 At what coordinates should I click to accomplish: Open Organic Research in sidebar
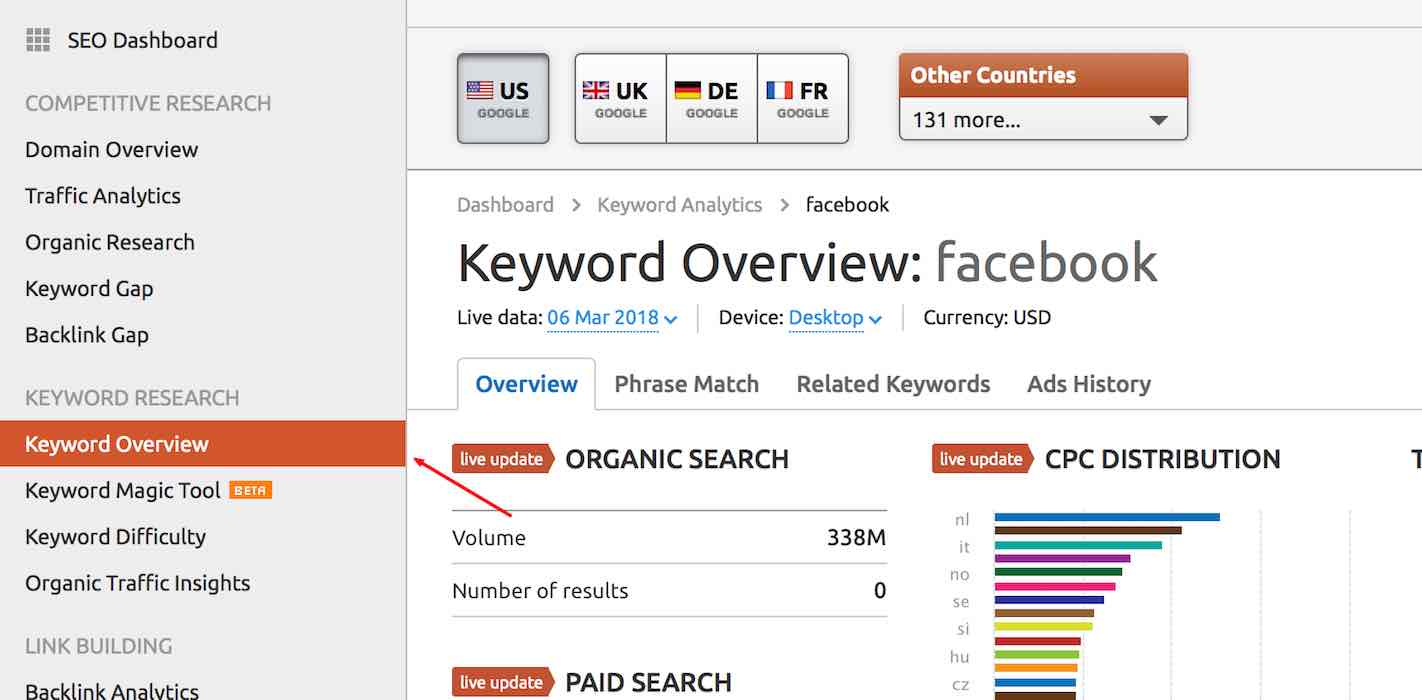[x=110, y=242]
